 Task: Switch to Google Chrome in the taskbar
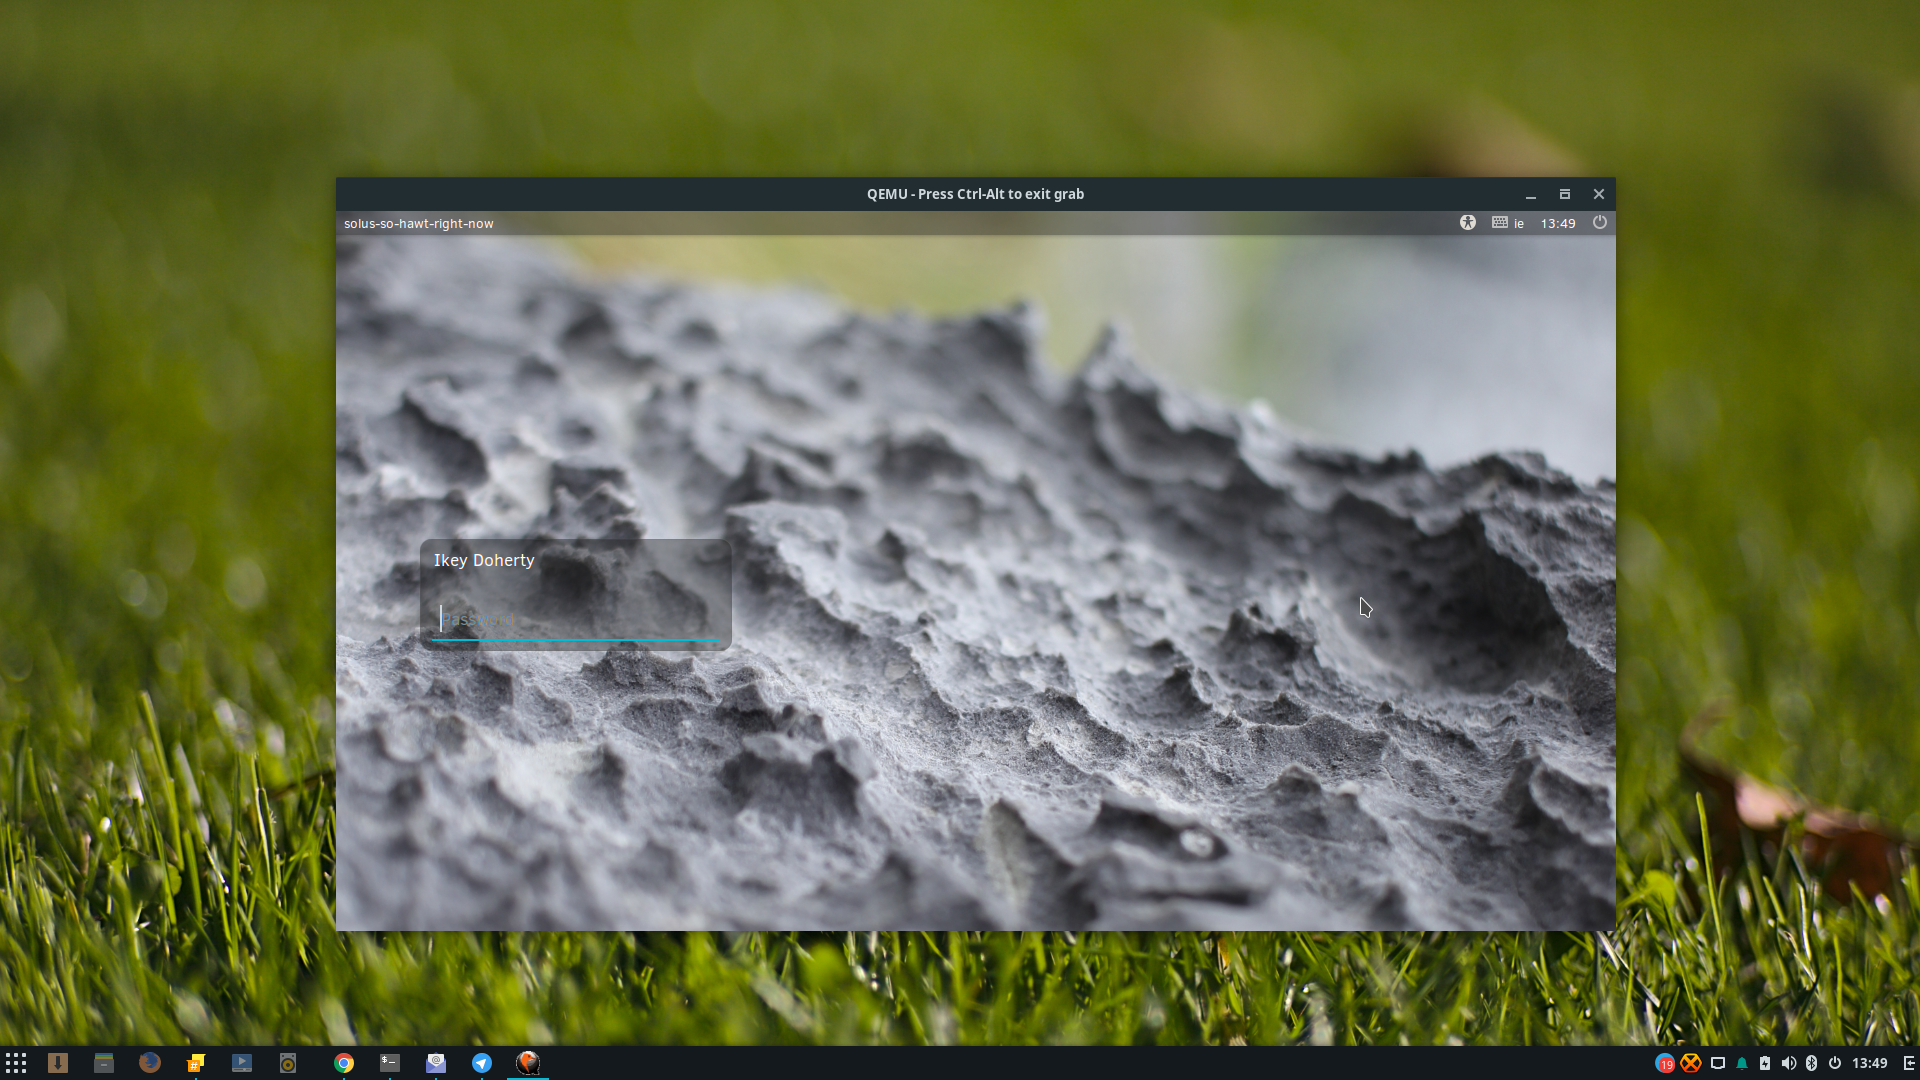pyautogui.click(x=344, y=1063)
